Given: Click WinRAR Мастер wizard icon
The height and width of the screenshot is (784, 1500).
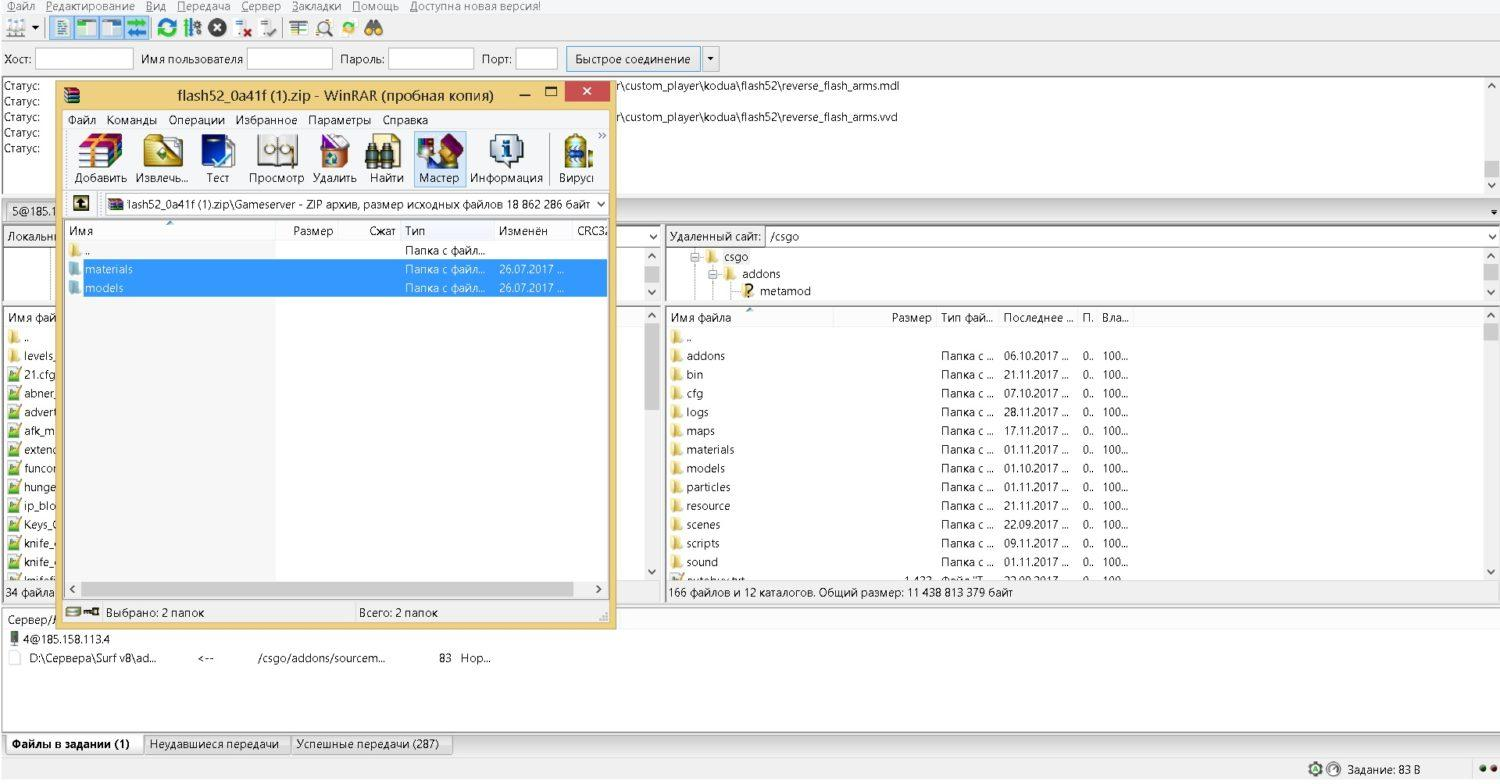Looking at the screenshot, I should click(x=439, y=158).
